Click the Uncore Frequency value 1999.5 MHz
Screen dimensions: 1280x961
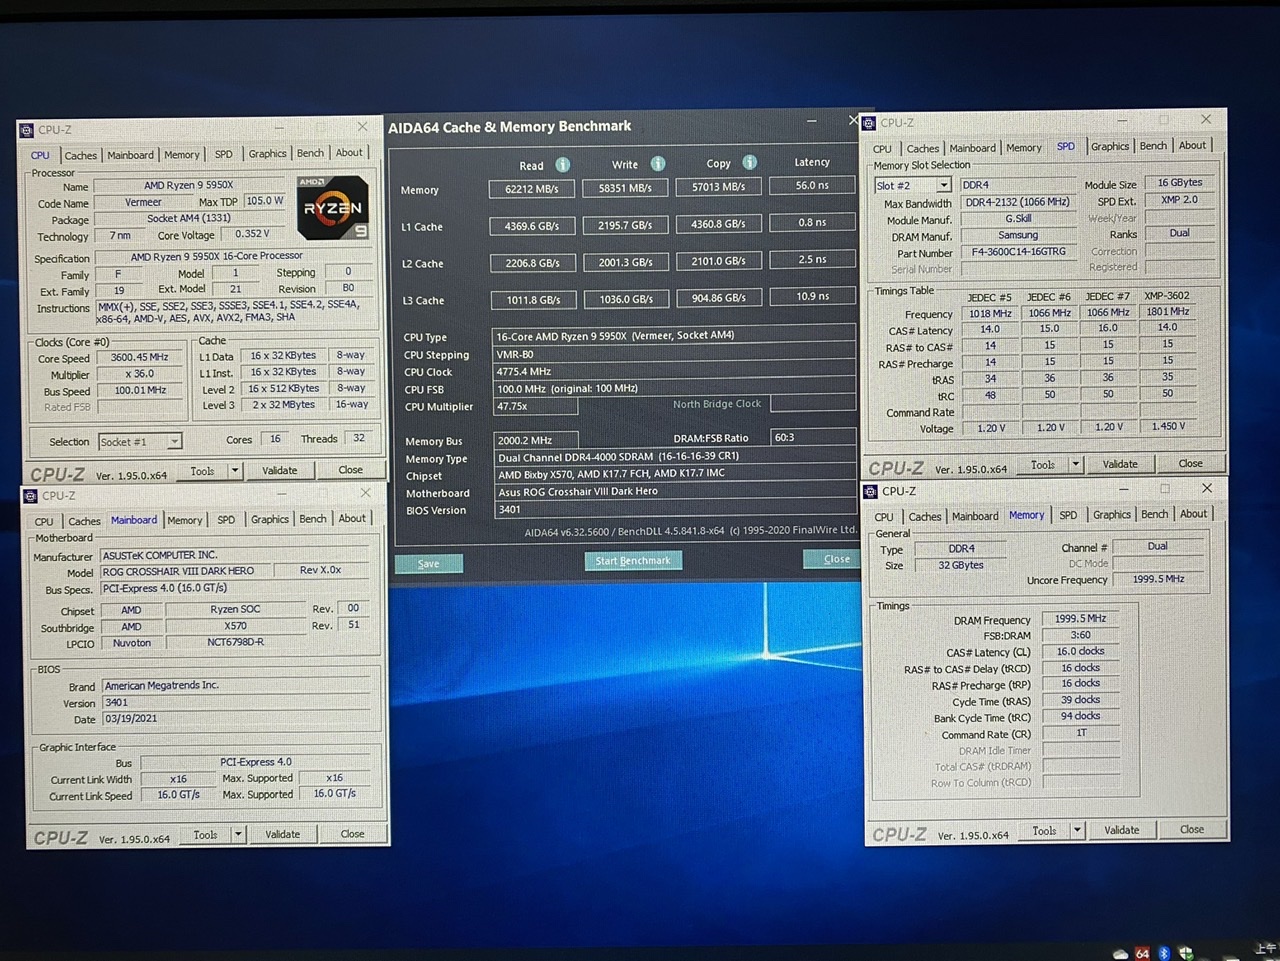pos(1158,579)
